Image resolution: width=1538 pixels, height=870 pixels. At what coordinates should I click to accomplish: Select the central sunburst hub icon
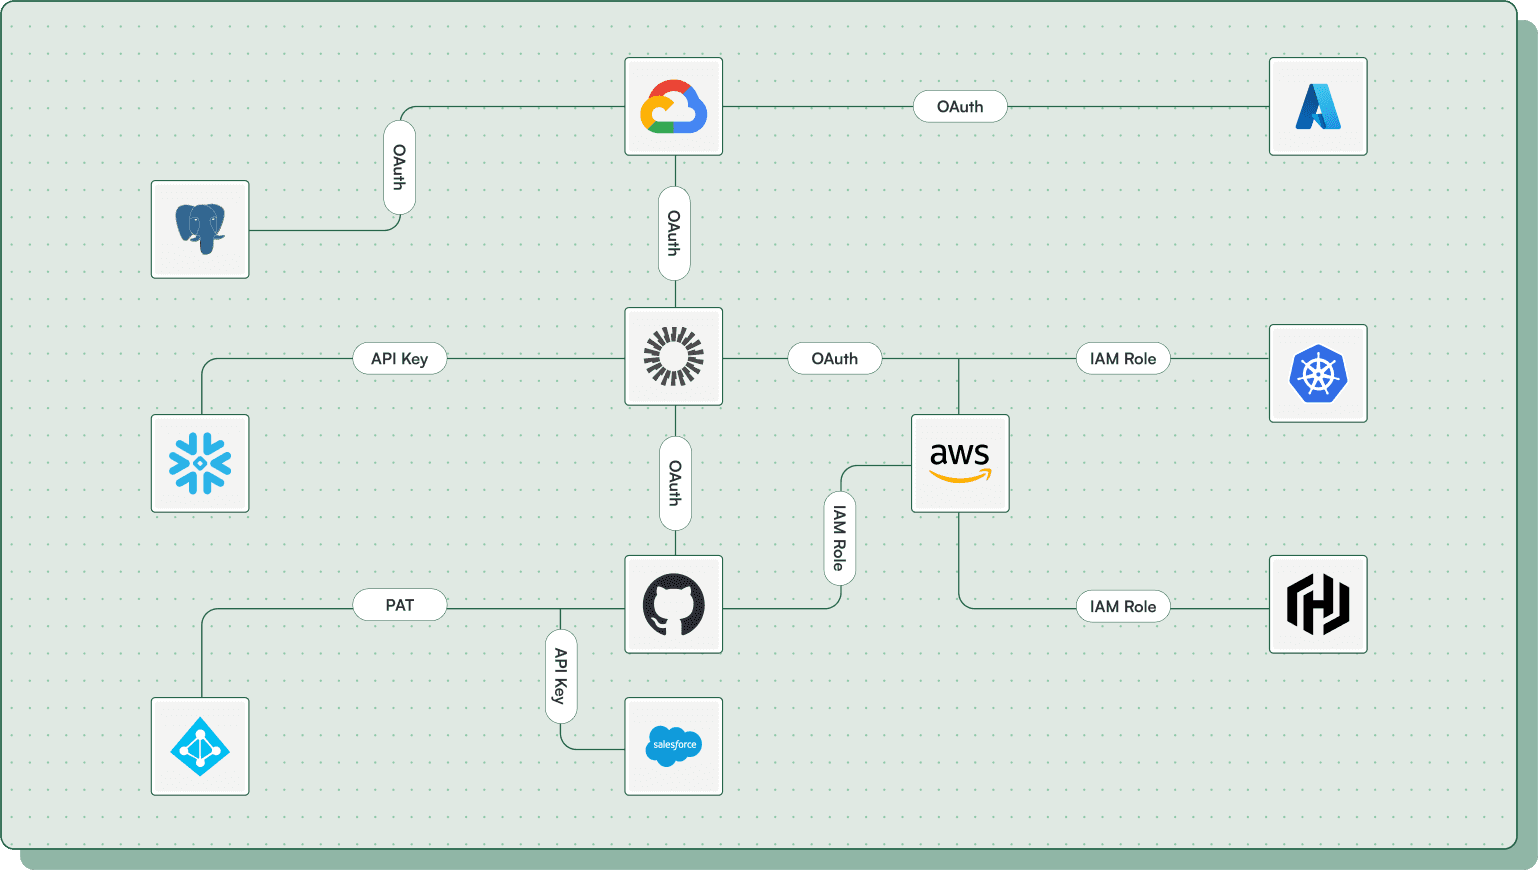(674, 356)
